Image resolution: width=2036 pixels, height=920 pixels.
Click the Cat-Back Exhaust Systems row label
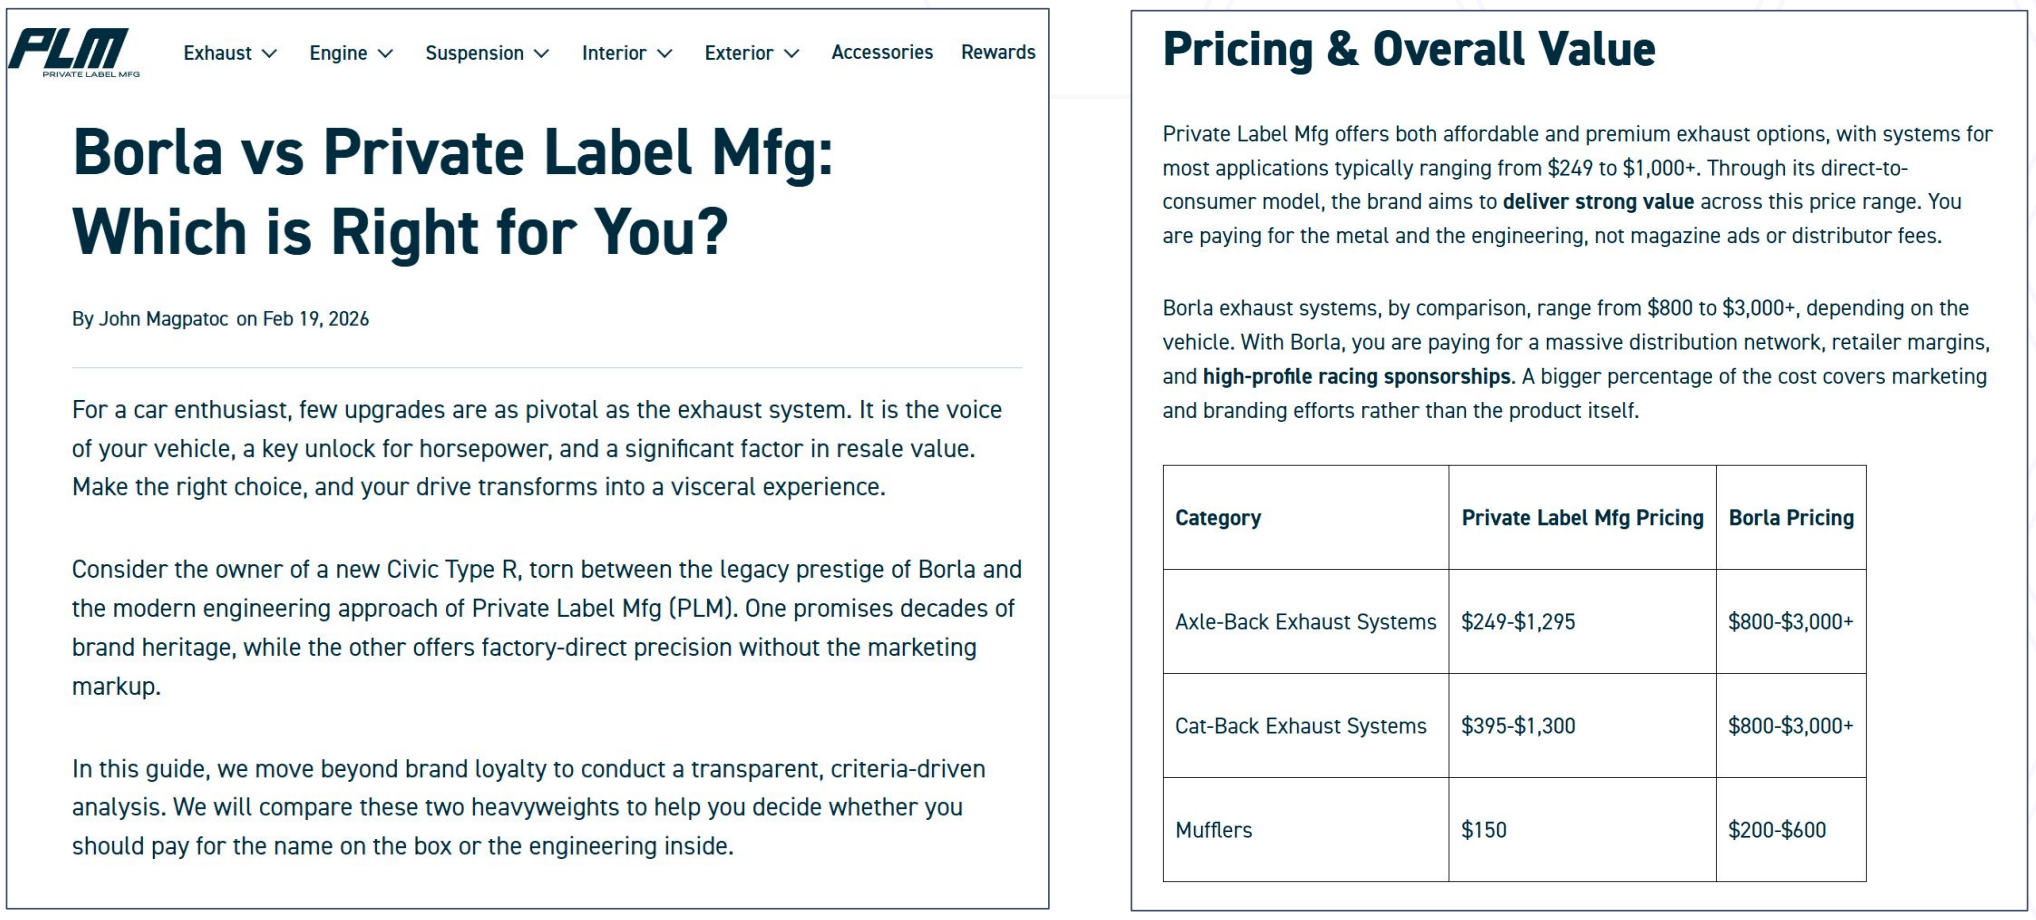pos(1300,726)
